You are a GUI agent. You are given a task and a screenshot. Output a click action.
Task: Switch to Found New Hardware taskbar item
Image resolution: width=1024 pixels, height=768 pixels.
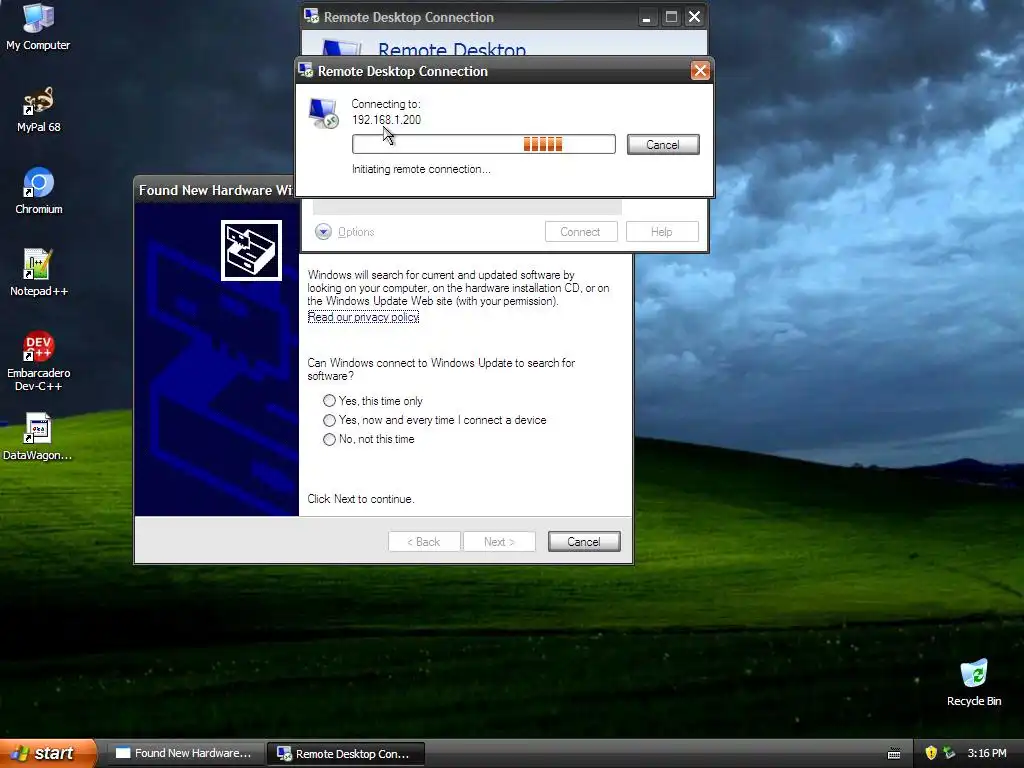click(184, 753)
